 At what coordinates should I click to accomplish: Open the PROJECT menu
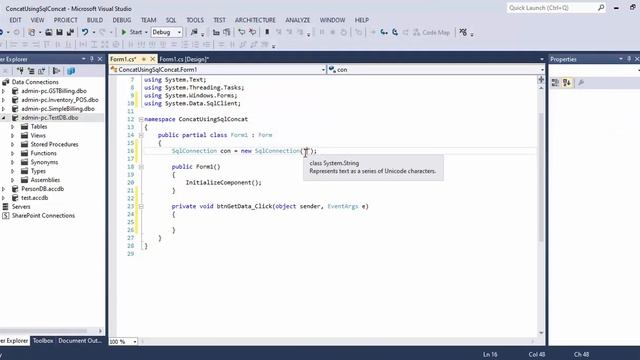pyautogui.click(x=65, y=20)
